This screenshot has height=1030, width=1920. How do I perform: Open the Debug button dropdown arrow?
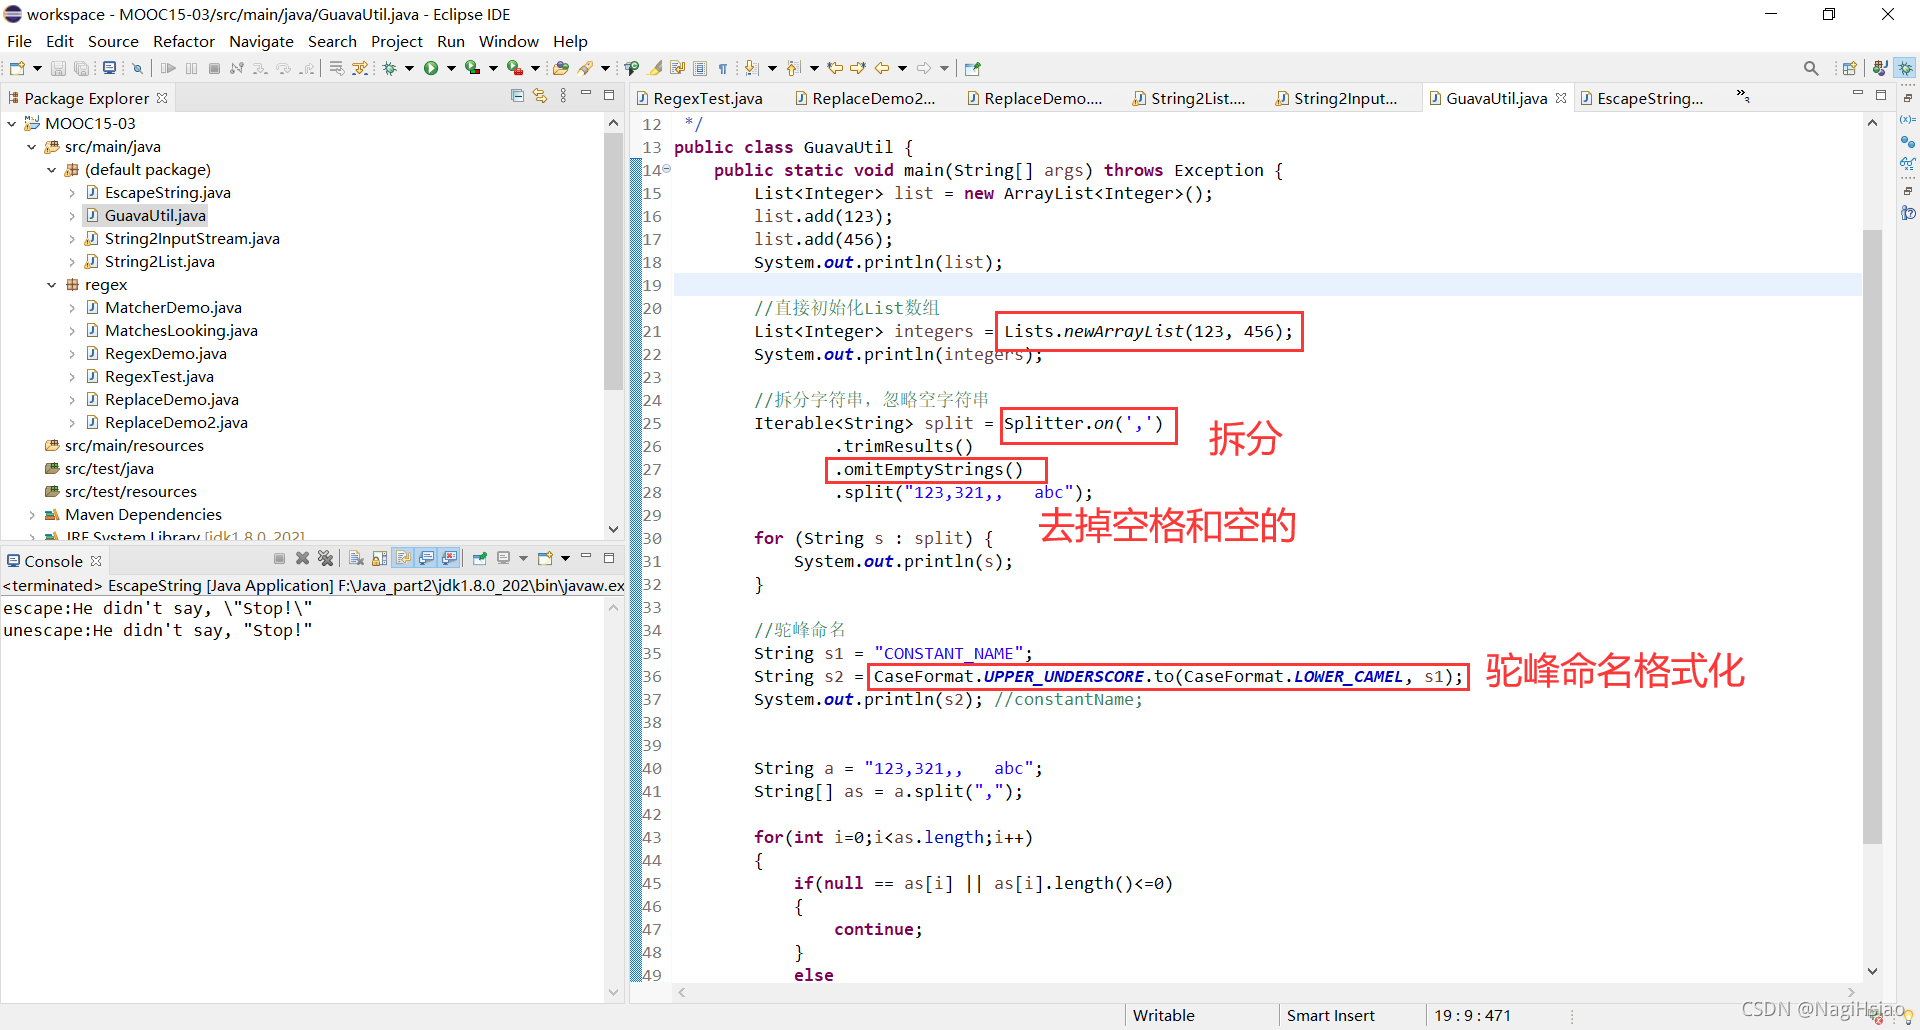click(409, 68)
